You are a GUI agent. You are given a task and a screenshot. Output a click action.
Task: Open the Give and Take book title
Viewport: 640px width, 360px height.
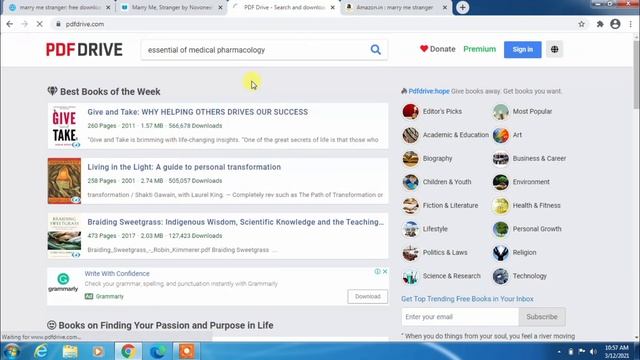[198, 112]
